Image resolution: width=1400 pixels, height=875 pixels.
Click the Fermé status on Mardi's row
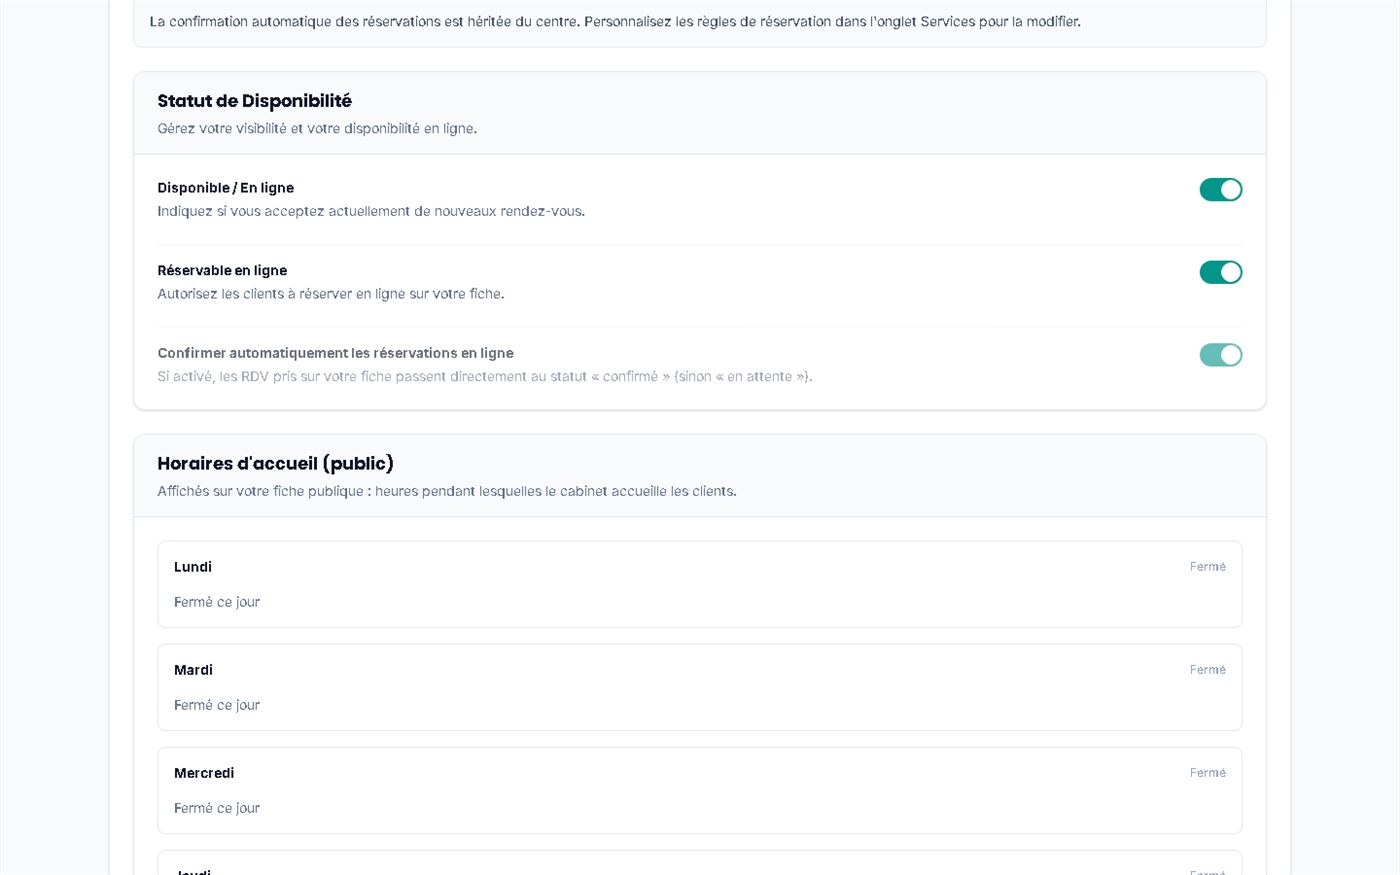click(1207, 670)
